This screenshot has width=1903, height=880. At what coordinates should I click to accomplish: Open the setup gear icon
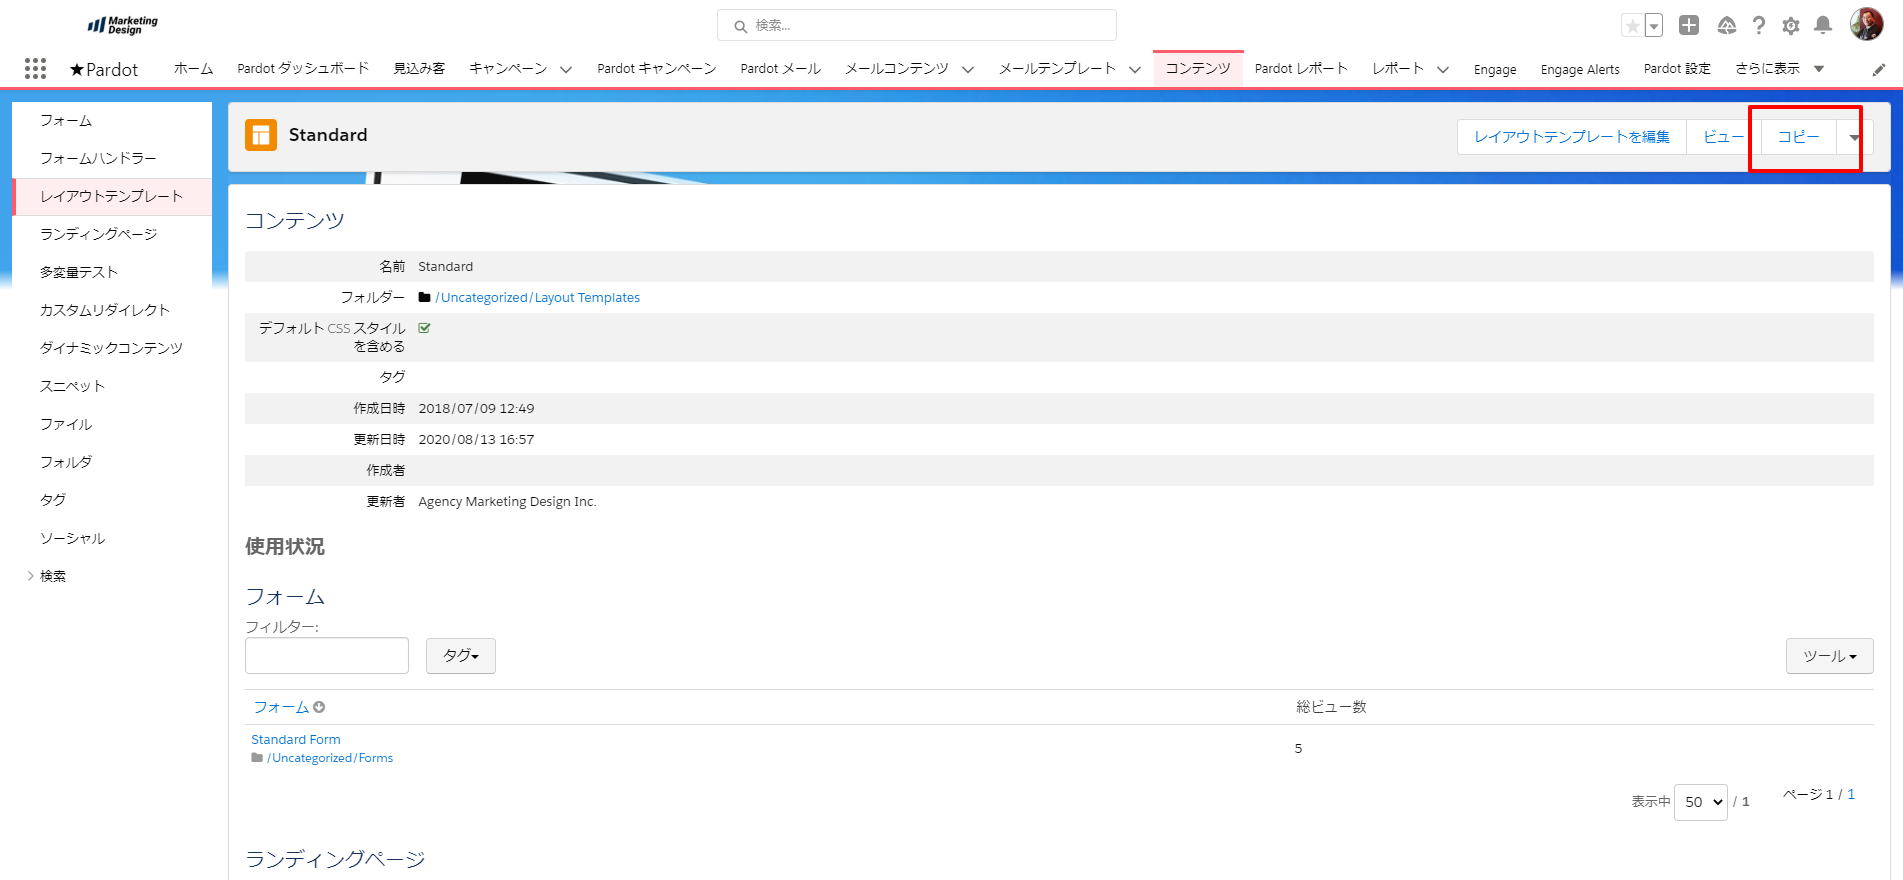[x=1791, y=26]
